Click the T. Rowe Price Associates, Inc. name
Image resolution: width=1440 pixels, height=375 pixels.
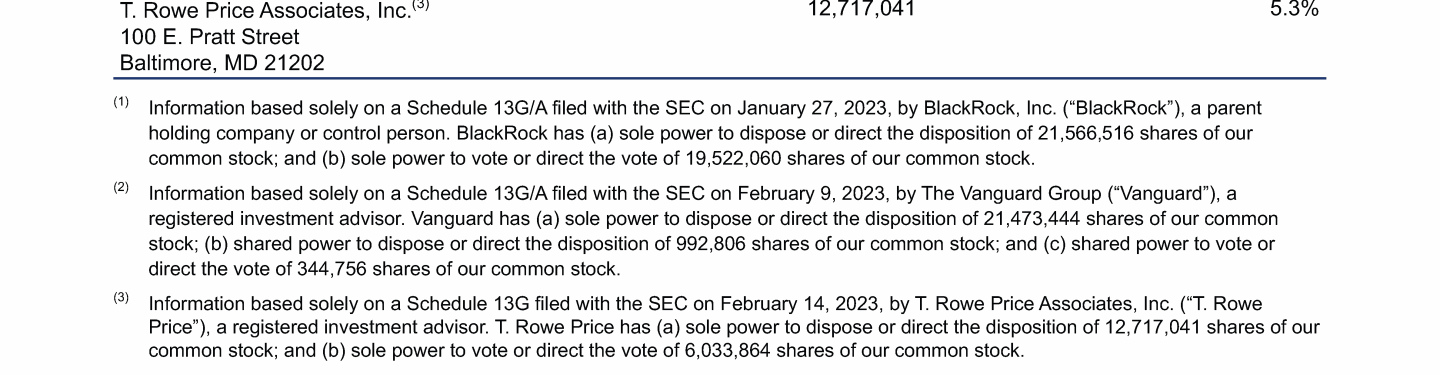[x=265, y=11]
